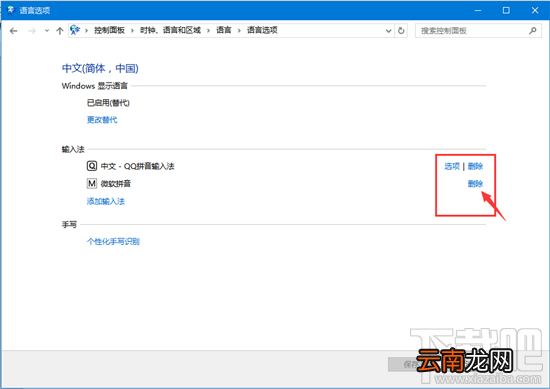Click the 更改替代 link
Viewport: 550px width, 389px height.
(102, 120)
